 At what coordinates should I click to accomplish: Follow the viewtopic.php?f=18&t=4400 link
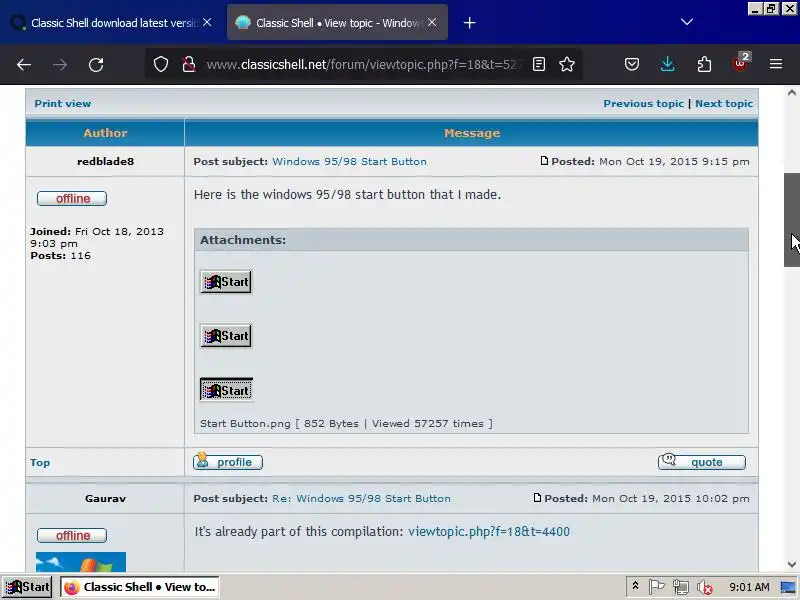click(x=489, y=532)
